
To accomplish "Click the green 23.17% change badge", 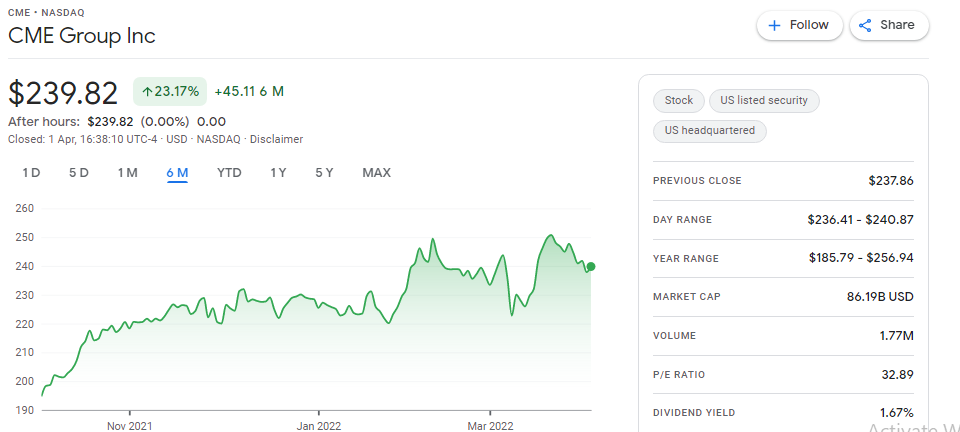I will tap(170, 92).
